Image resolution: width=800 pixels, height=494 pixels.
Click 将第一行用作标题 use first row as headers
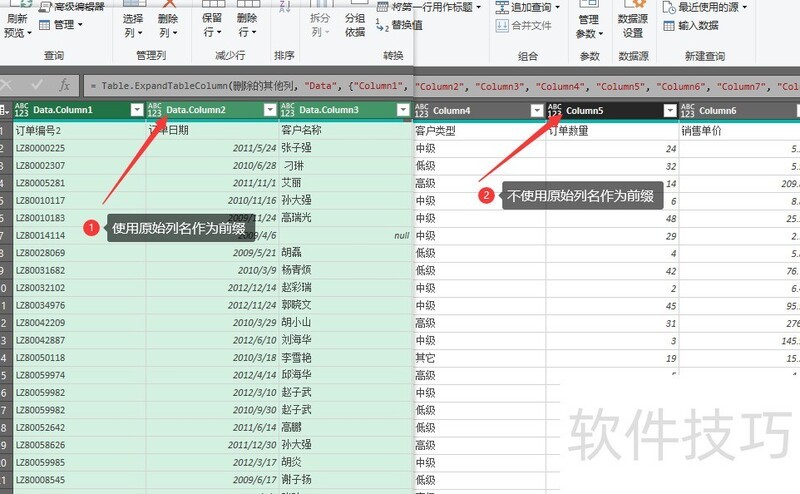[429, 7]
